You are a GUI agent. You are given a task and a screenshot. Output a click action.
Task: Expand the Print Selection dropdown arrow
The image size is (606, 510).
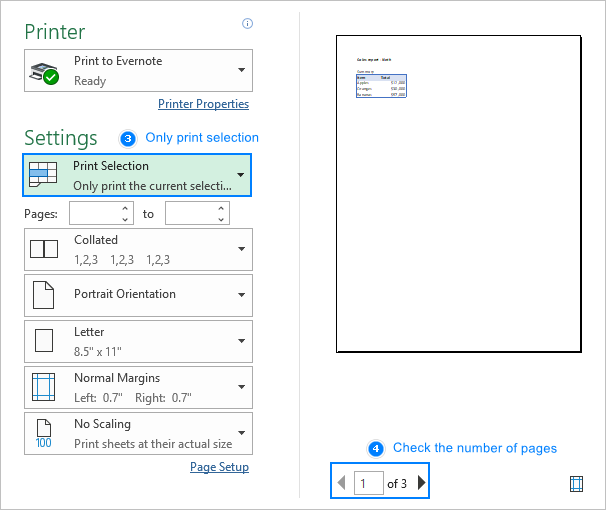point(240,175)
